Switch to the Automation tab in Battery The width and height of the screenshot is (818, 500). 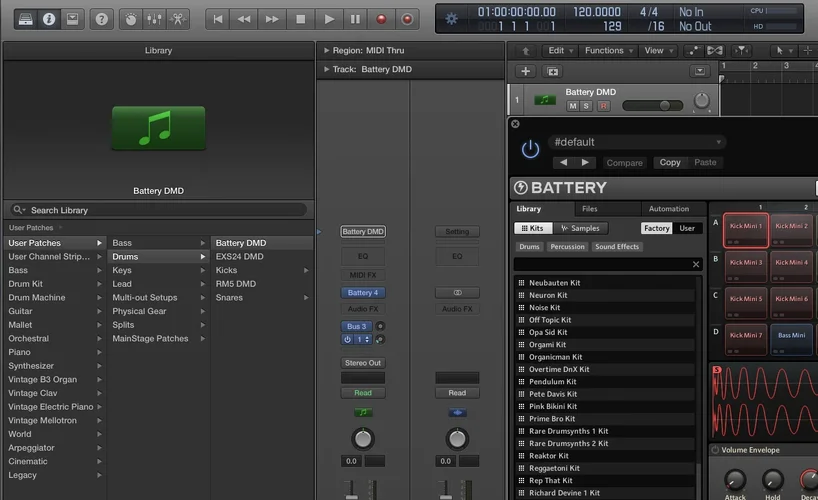(669, 209)
